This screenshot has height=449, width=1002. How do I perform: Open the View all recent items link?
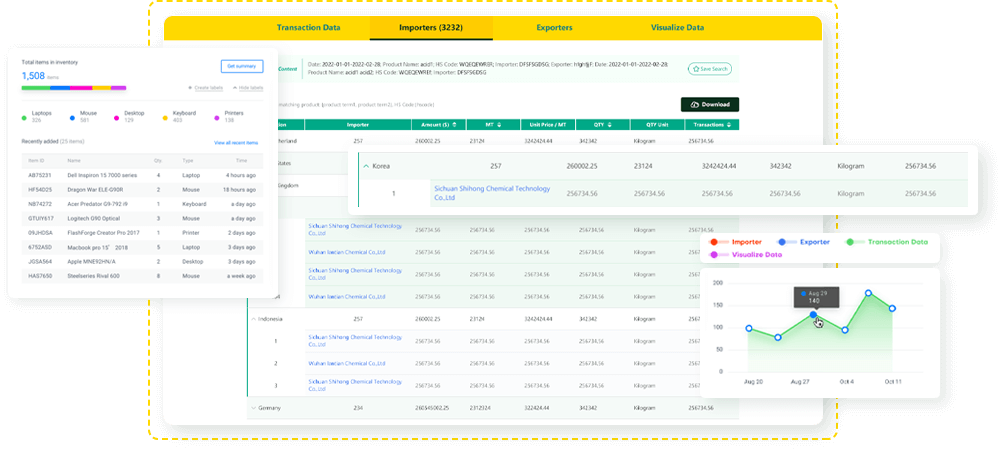[236, 143]
